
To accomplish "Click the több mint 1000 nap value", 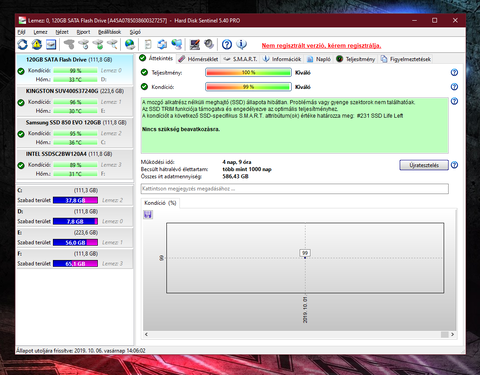I will tap(247, 169).
